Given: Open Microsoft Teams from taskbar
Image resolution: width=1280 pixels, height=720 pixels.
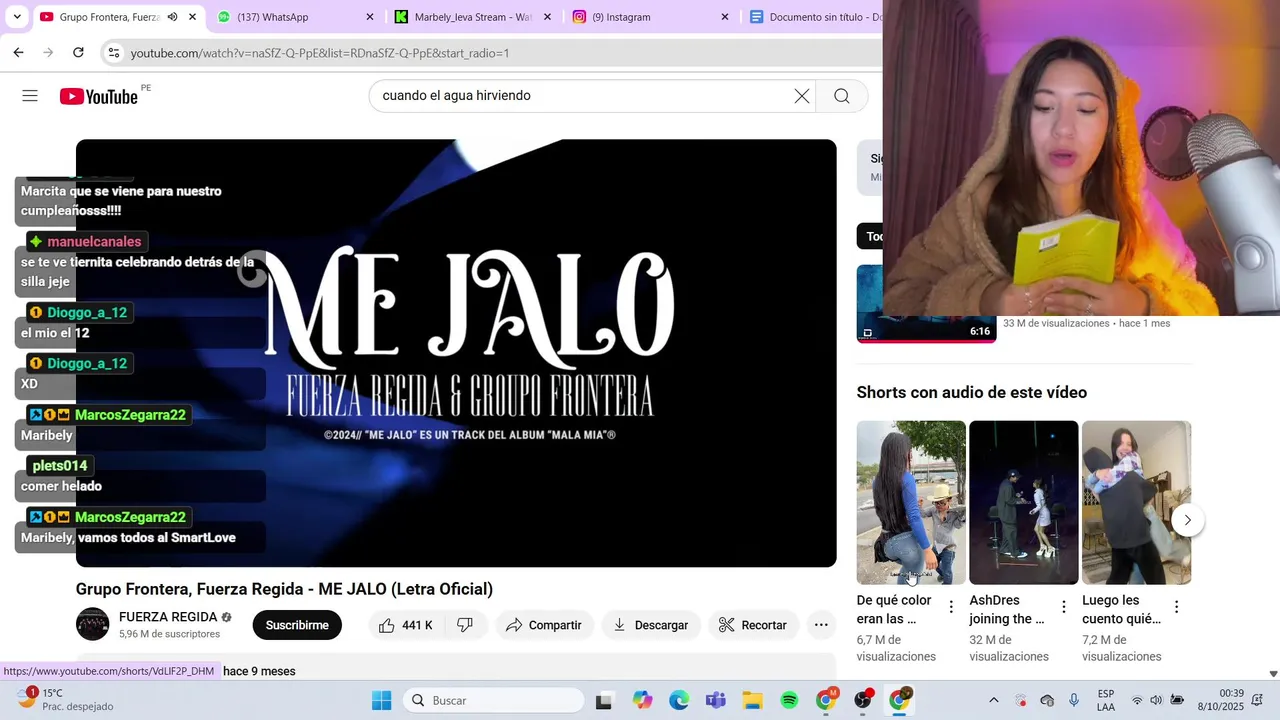Looking at the screenshot, I should coord(715,700).
